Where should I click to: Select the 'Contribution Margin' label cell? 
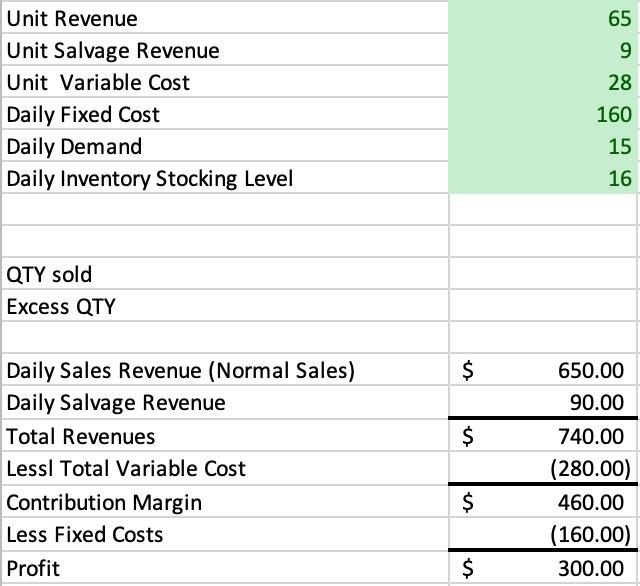click(225, 502)
